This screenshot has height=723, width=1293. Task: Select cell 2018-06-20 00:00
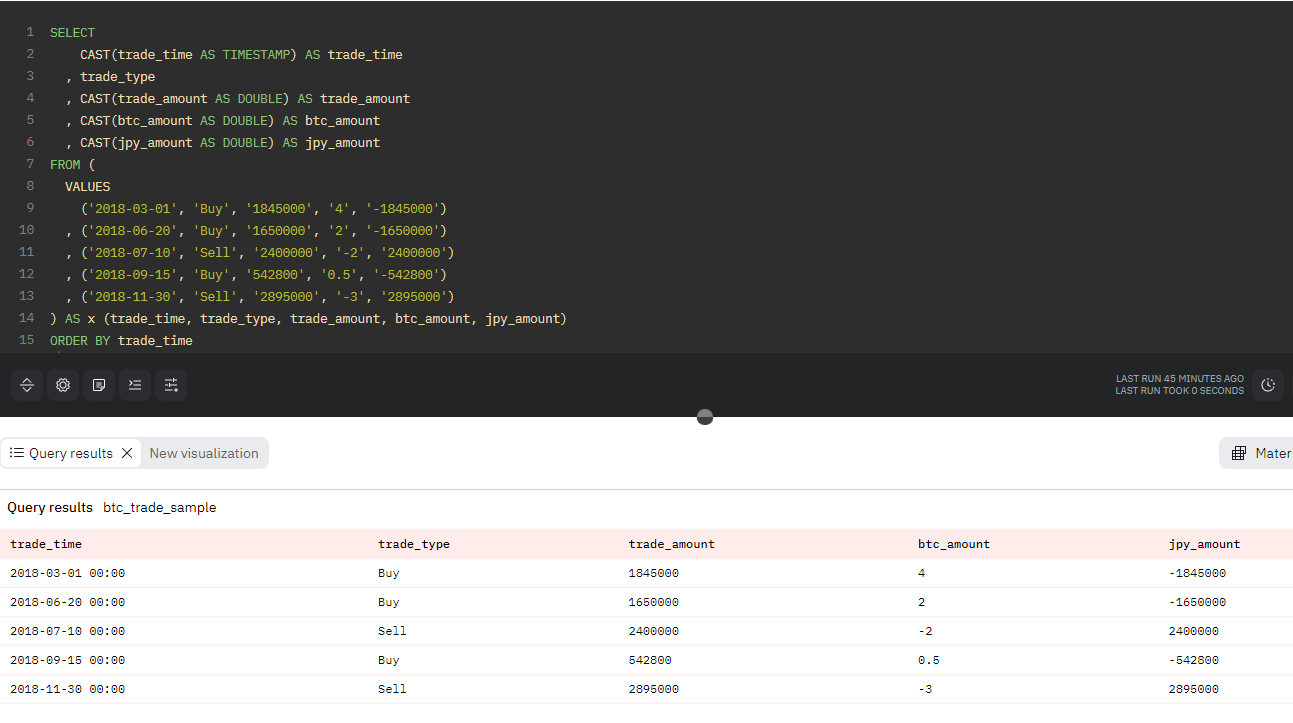pos(68,602)
